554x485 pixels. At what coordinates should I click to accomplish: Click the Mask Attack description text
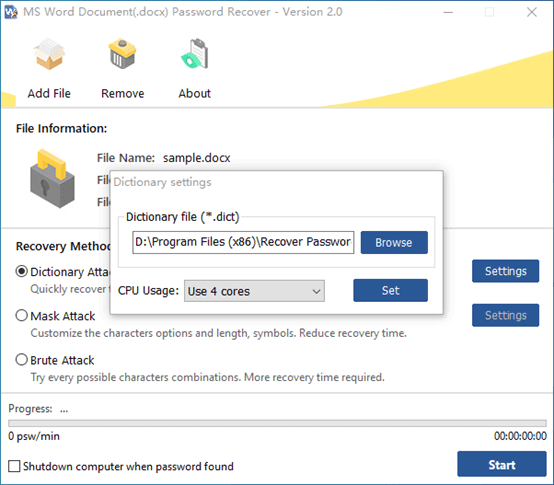click(218, 333)
